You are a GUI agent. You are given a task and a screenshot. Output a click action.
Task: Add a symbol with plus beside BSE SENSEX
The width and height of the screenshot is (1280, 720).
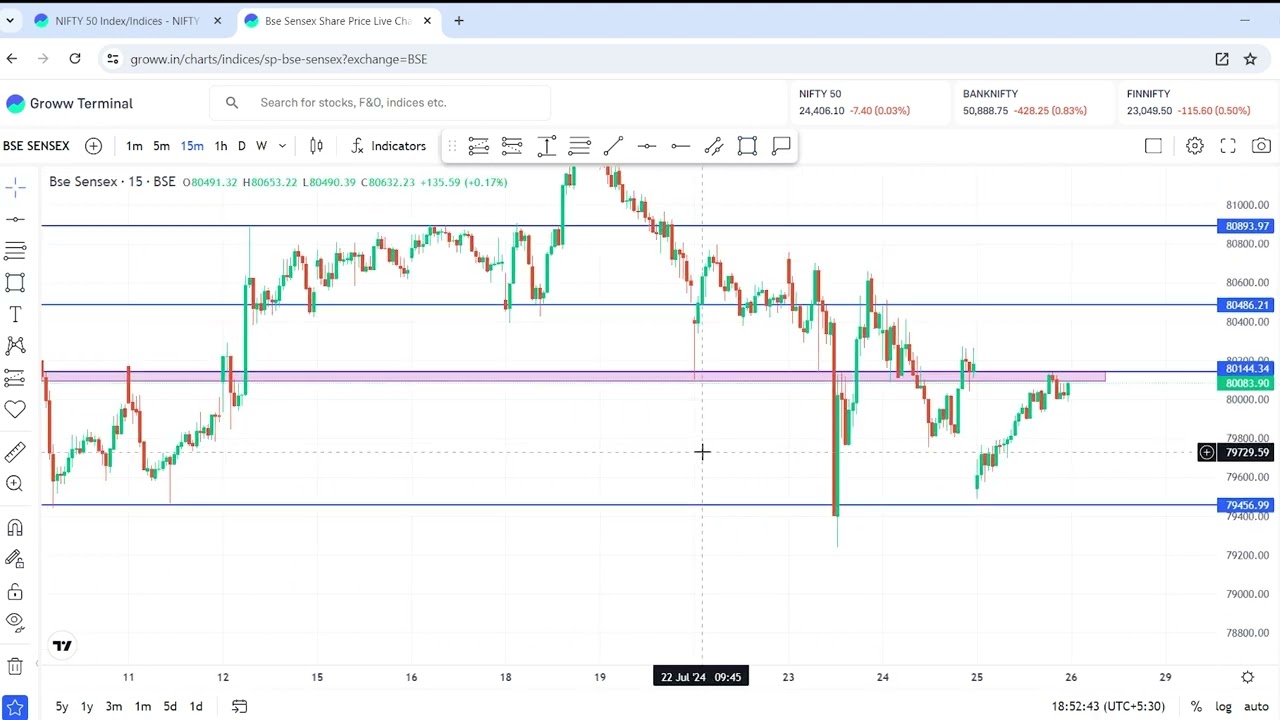[x=93, y=146]
